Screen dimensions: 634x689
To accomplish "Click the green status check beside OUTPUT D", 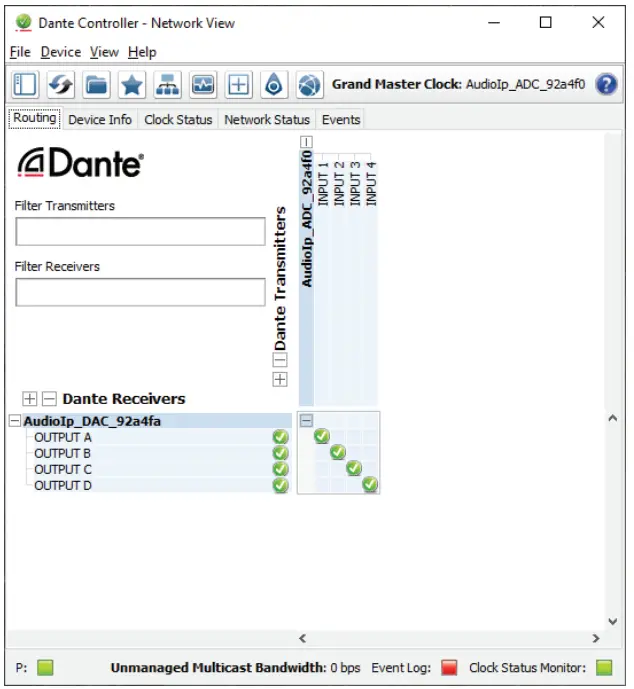I will [x=280, y=486].
